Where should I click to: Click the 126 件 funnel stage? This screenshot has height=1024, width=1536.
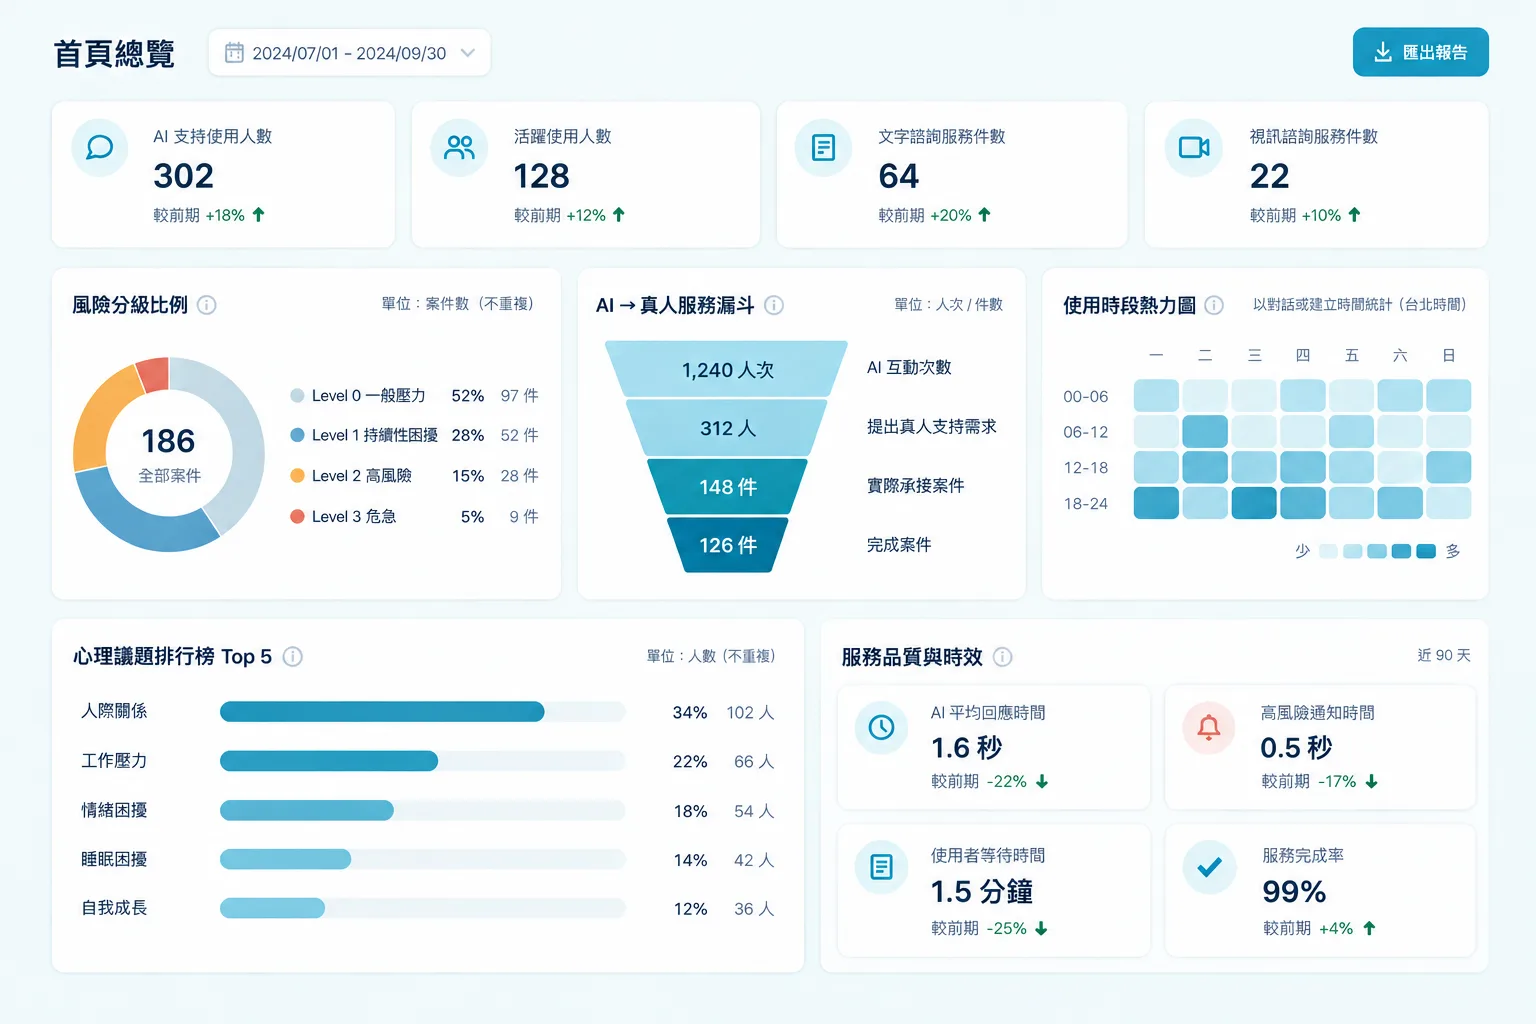[x=727, y=545]
